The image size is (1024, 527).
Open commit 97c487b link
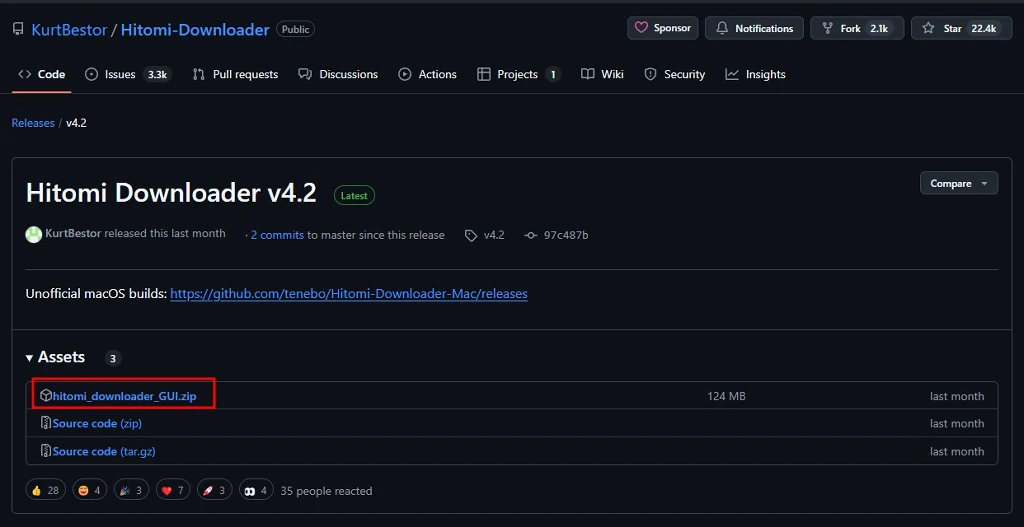tap(566, 235)
